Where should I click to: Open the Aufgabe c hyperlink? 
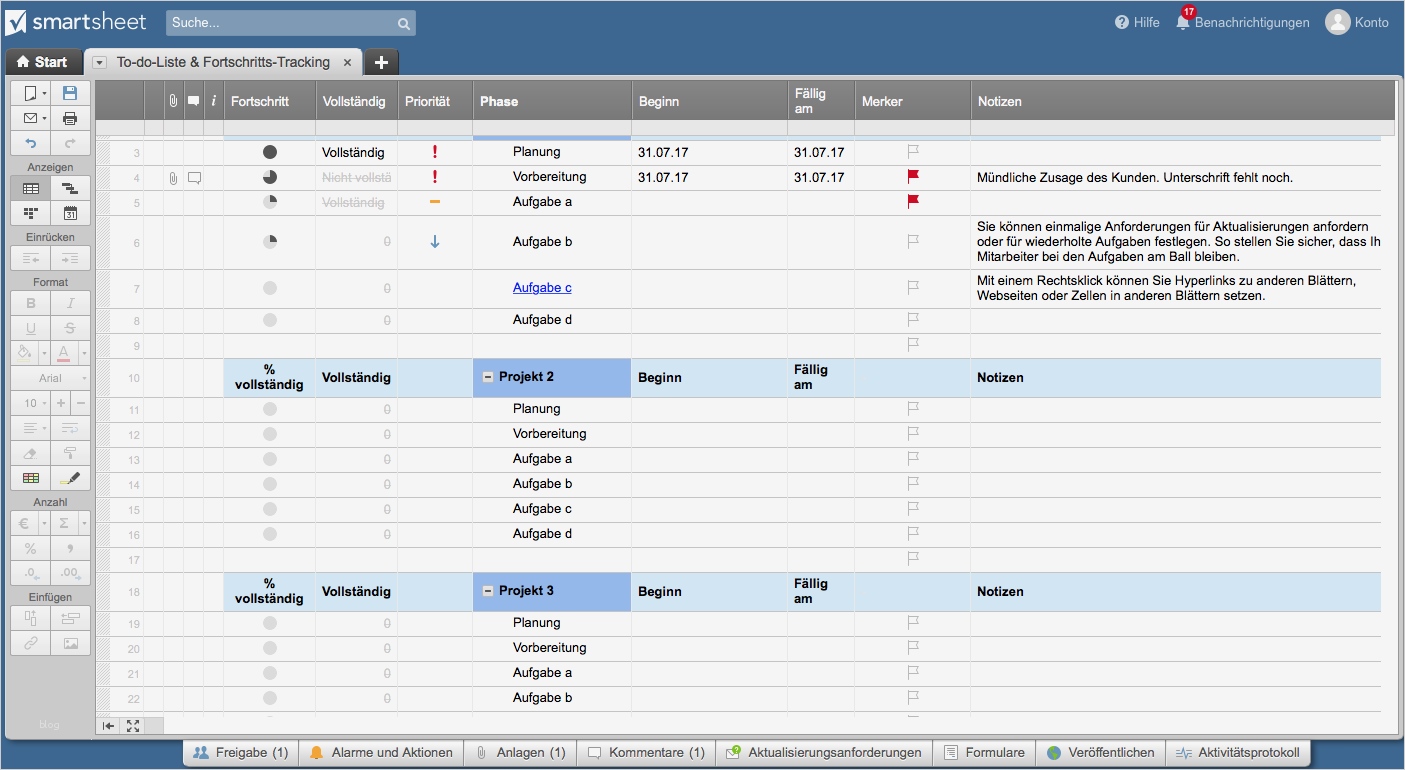[x=541, y=287]
